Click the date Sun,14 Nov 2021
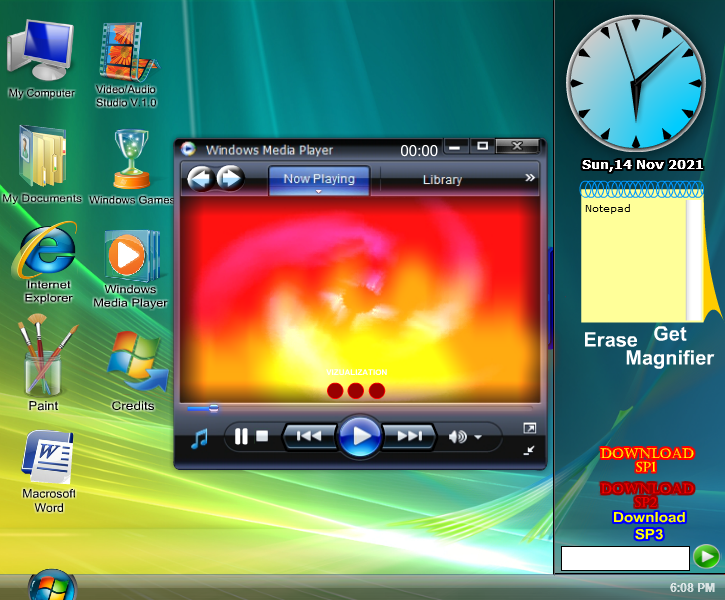725x600 pixels. click(642, 165)
